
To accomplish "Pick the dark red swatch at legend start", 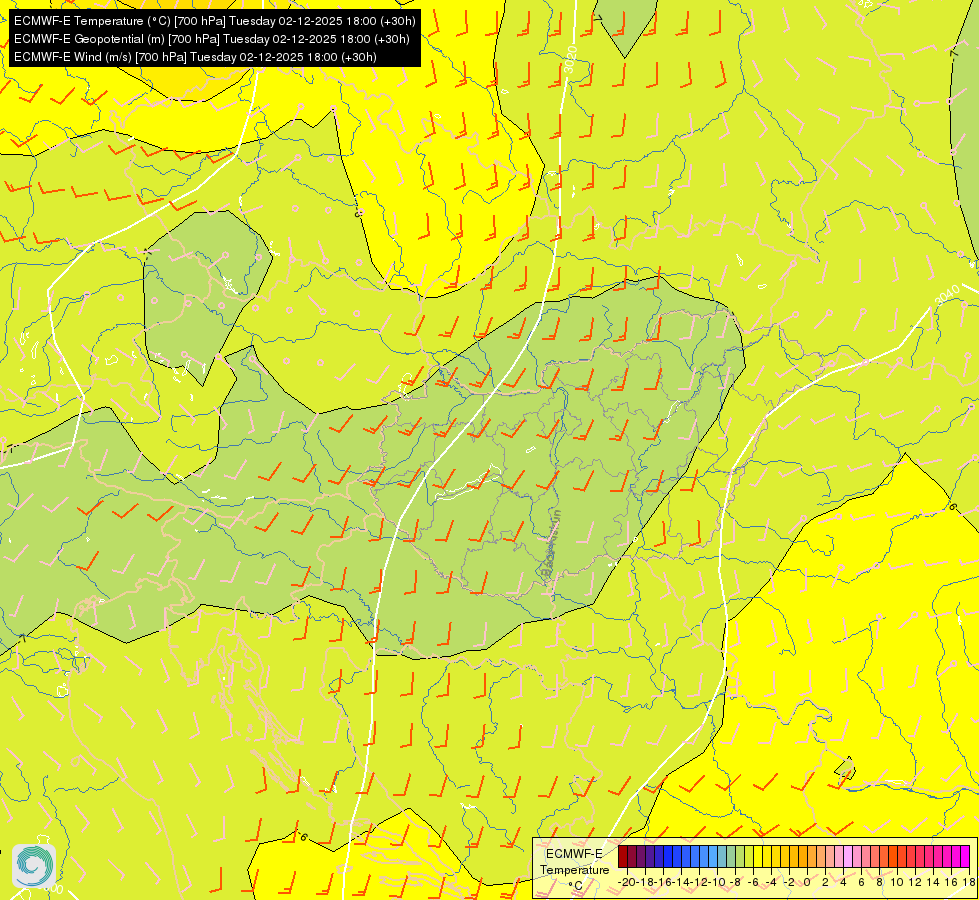I will coord(623,856).
